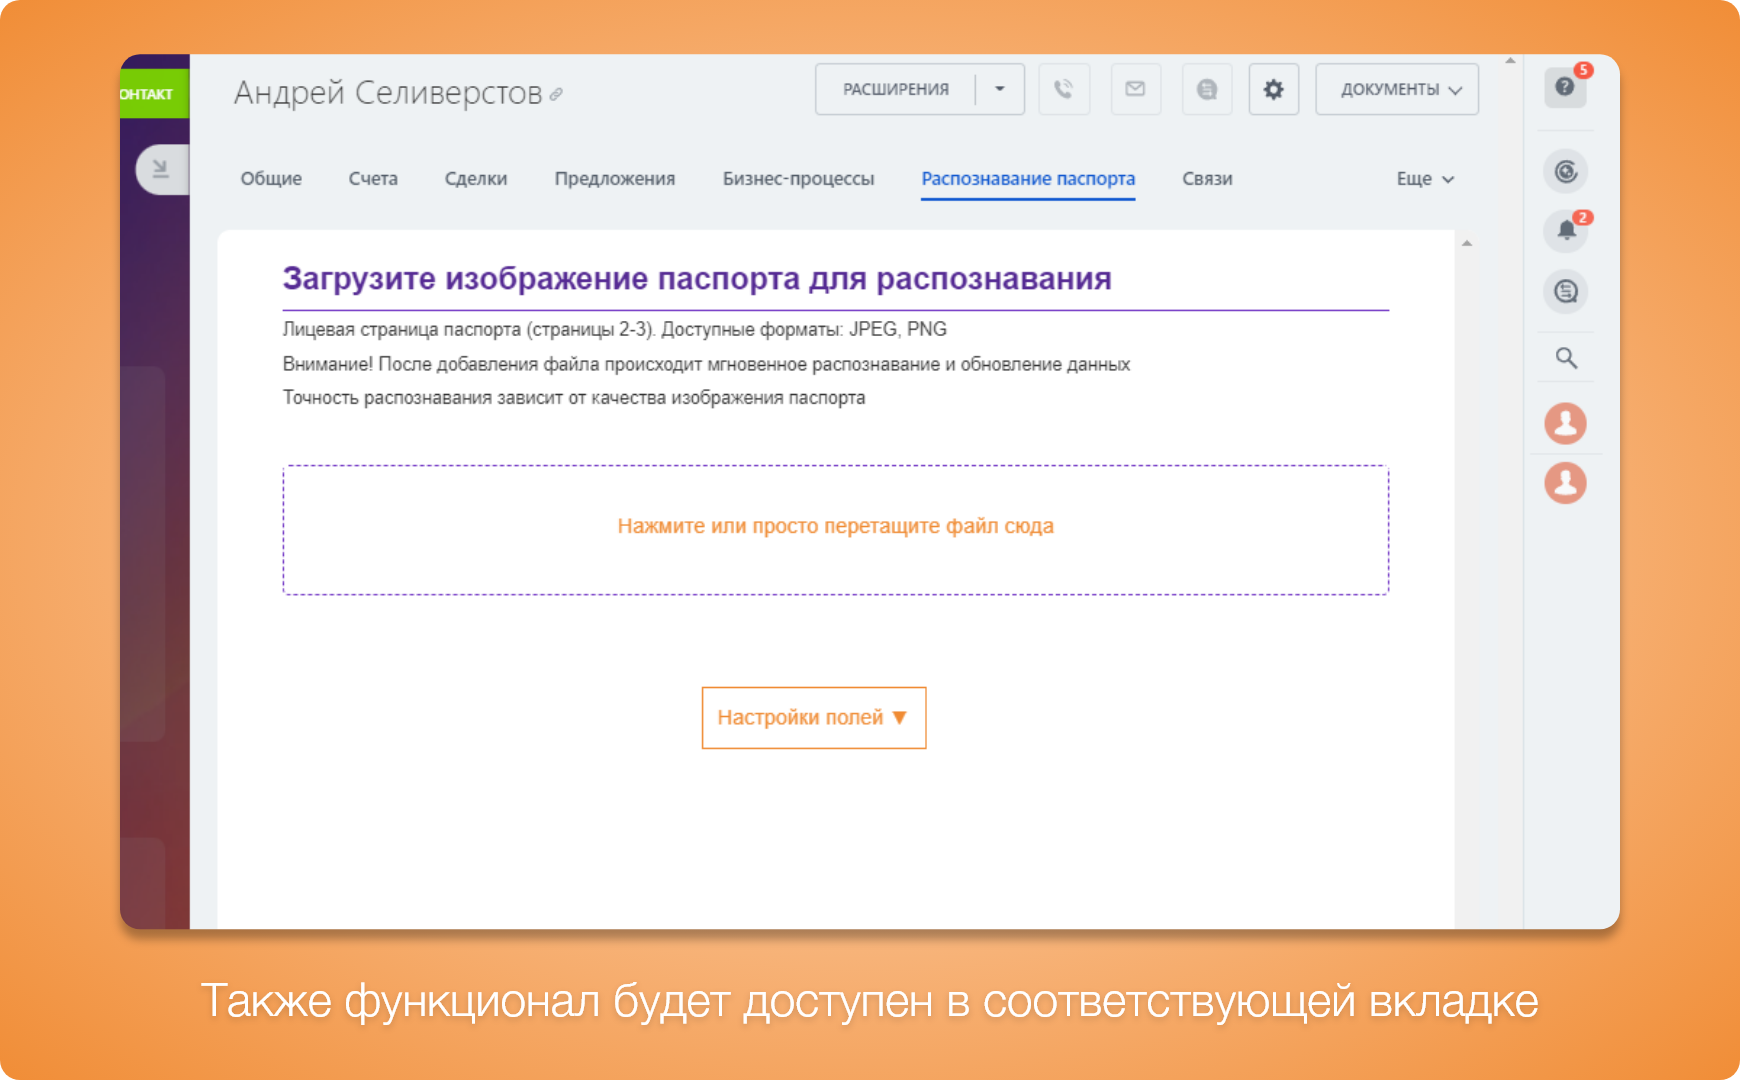
Task: Click the Расширения button
Action: pyautogui.click(x=895, y=89)
